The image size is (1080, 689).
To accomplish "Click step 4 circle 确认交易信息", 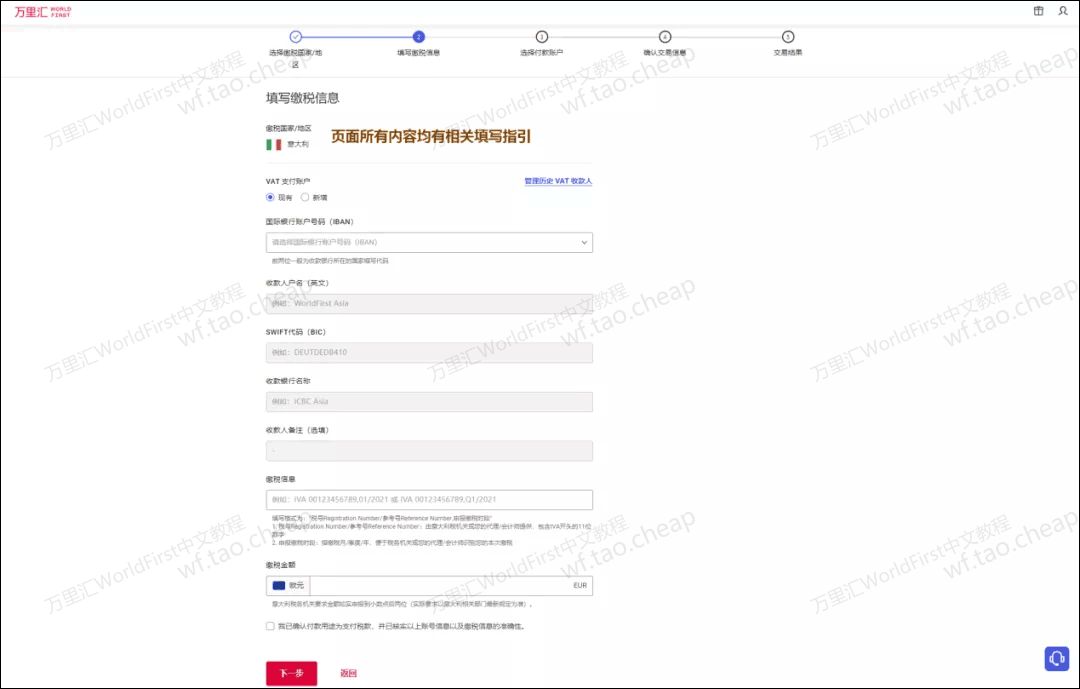I will coord(665,37).
